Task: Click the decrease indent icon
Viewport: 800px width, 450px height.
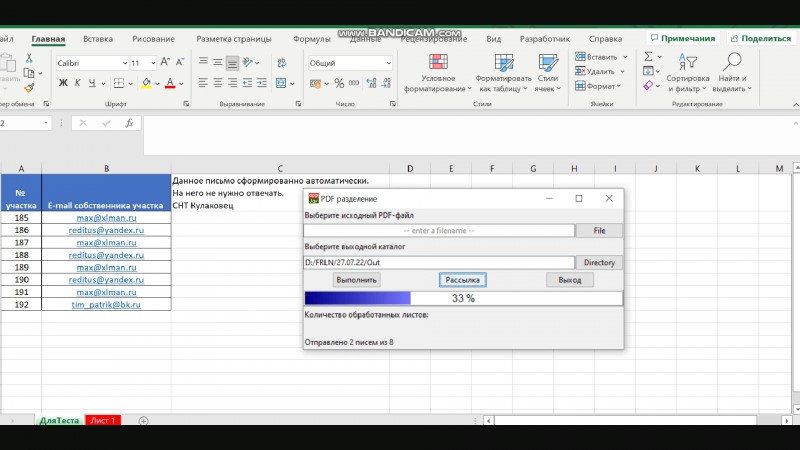Action: [x=247, y=83]
